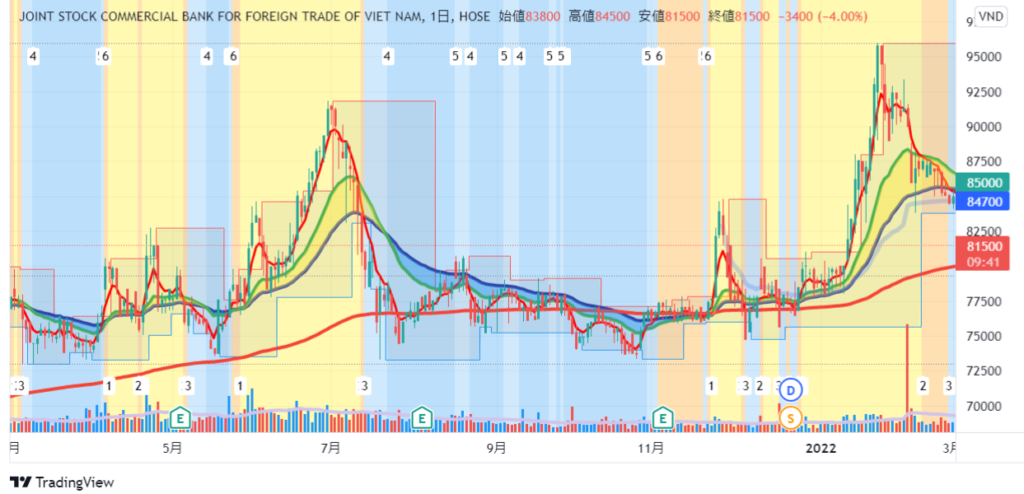Image resolution: width=1024 pixels, height=494 pixels.
Task: Click the orange split S marker
Action: (792, 417)
